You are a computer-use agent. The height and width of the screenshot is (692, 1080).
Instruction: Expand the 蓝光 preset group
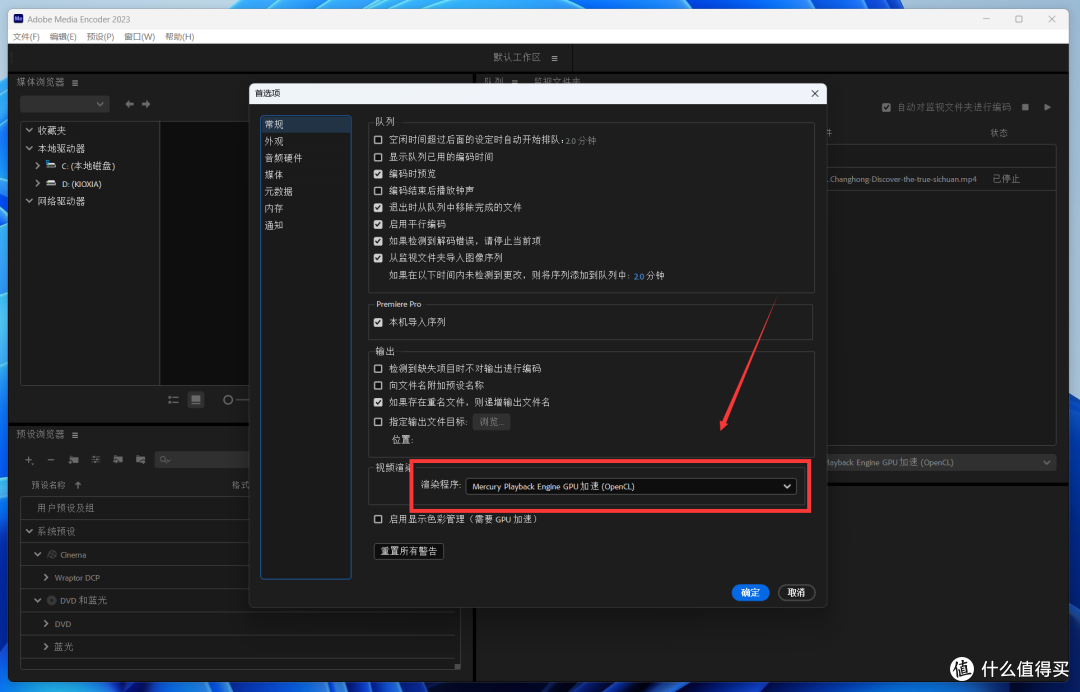pyautogui.click(x=46, y=647)
